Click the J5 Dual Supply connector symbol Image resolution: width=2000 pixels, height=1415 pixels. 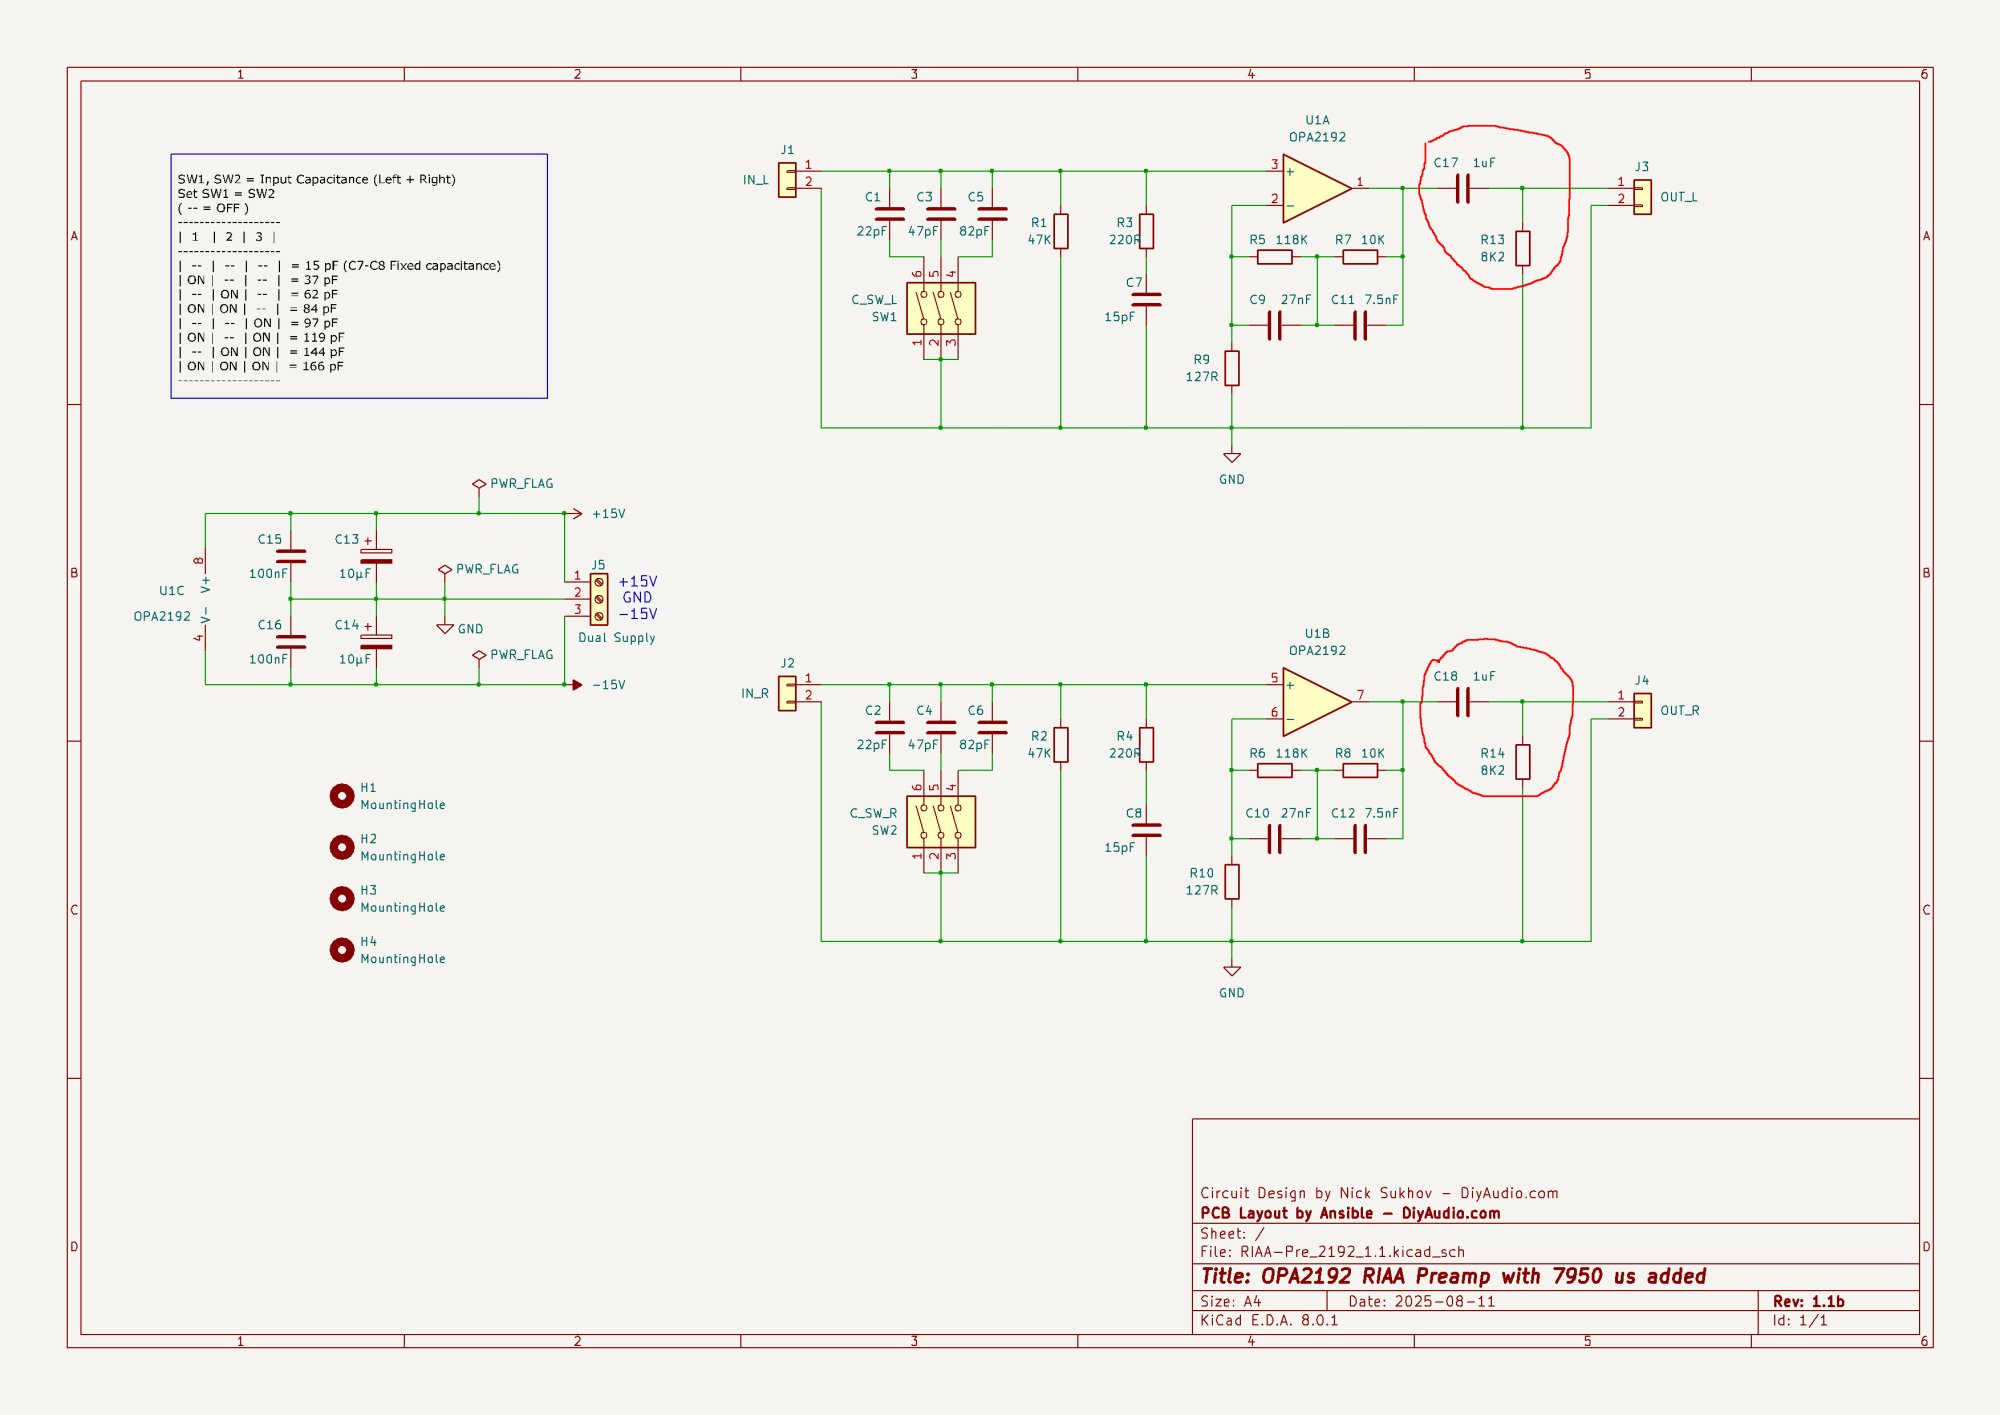point(599,598)
